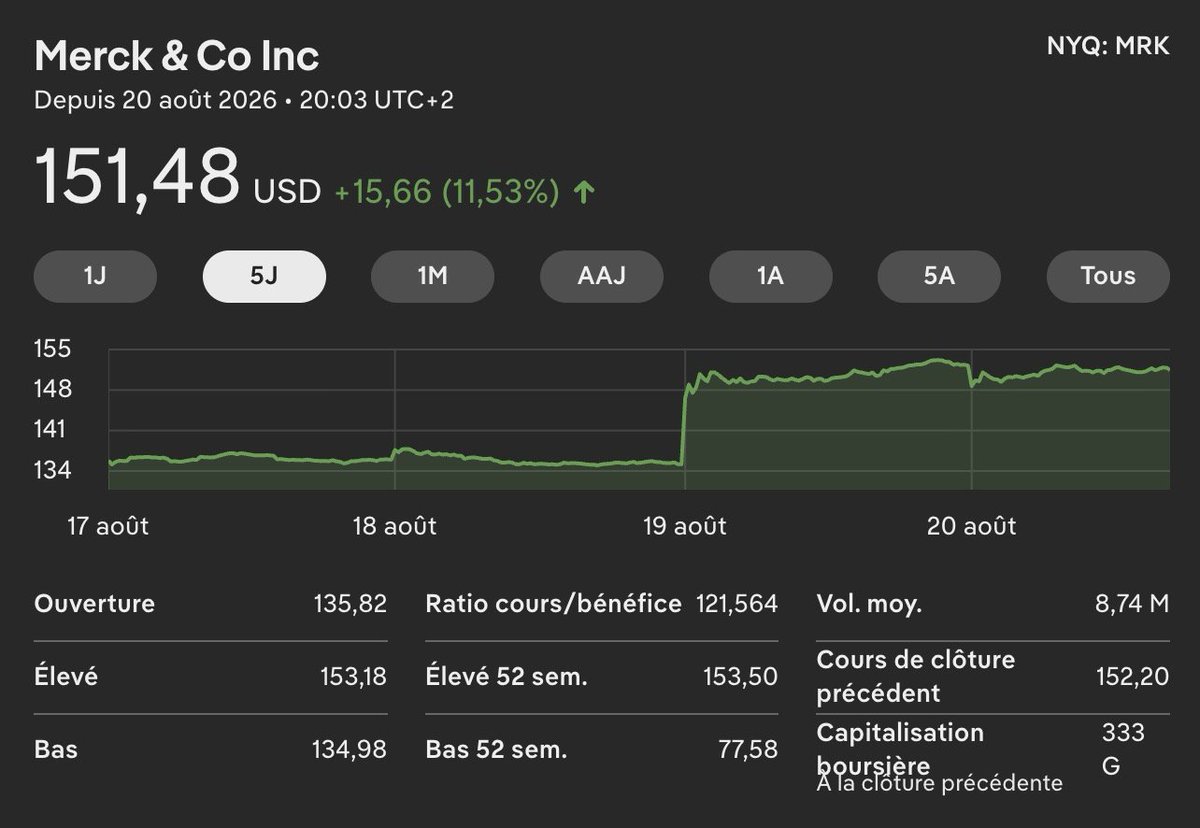
Task: Click the Élevé value 153,18
Action: coord(352,676)
